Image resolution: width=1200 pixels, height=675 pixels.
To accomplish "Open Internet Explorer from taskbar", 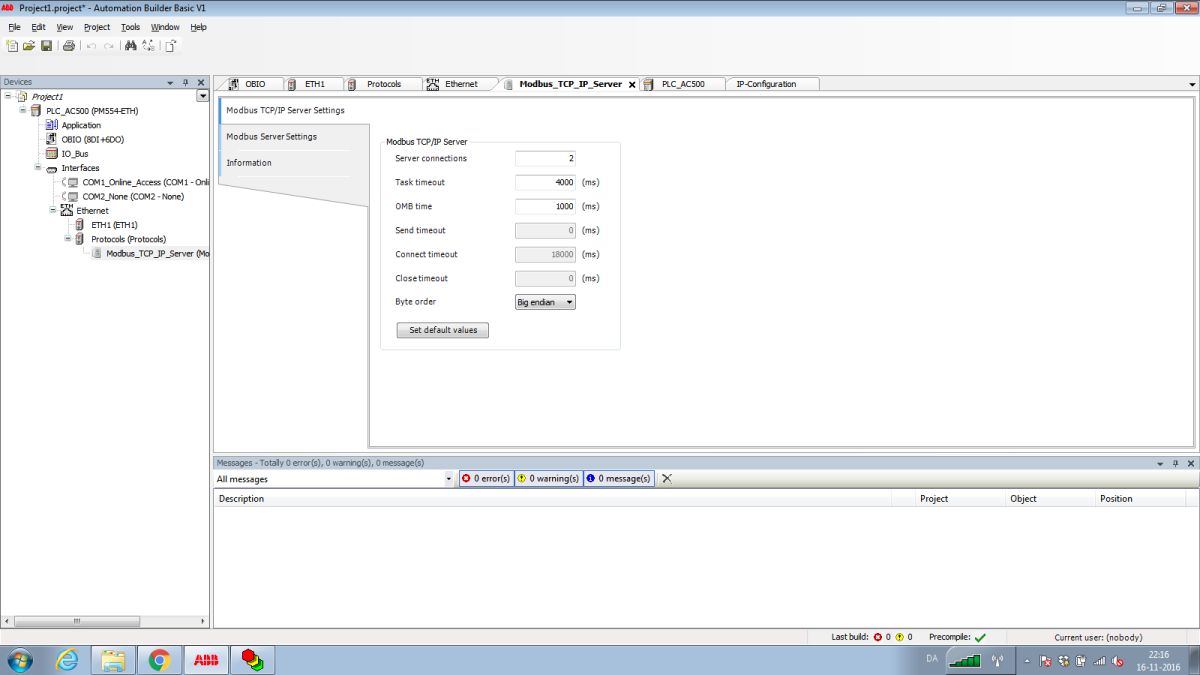I will click(68, 660).
